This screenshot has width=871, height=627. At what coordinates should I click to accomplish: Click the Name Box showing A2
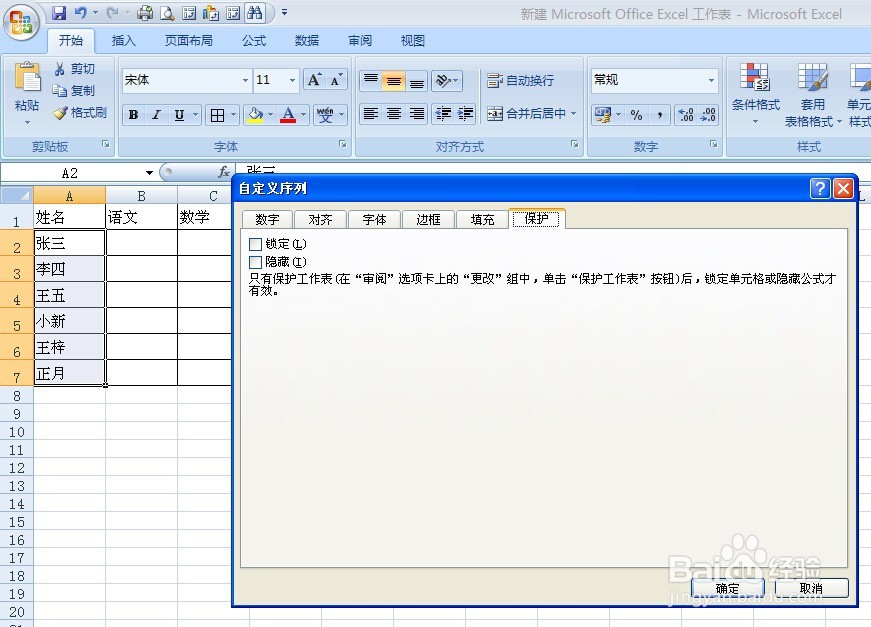click(70, 171)
